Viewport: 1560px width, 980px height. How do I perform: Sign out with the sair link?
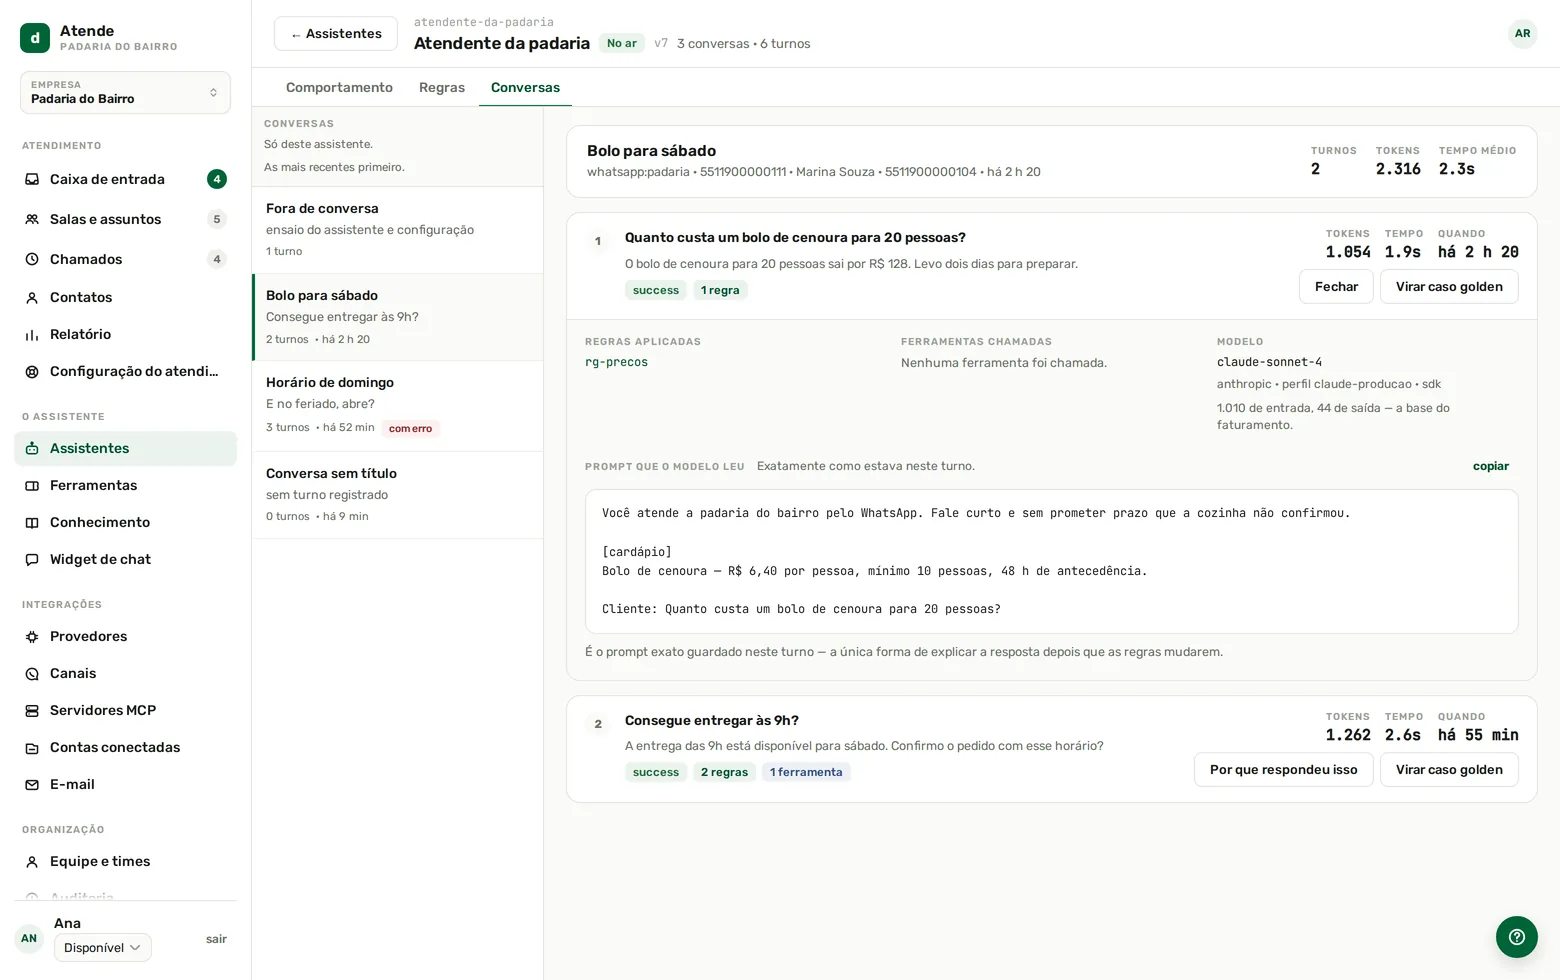pyautogui.click(x=216, y=939)
